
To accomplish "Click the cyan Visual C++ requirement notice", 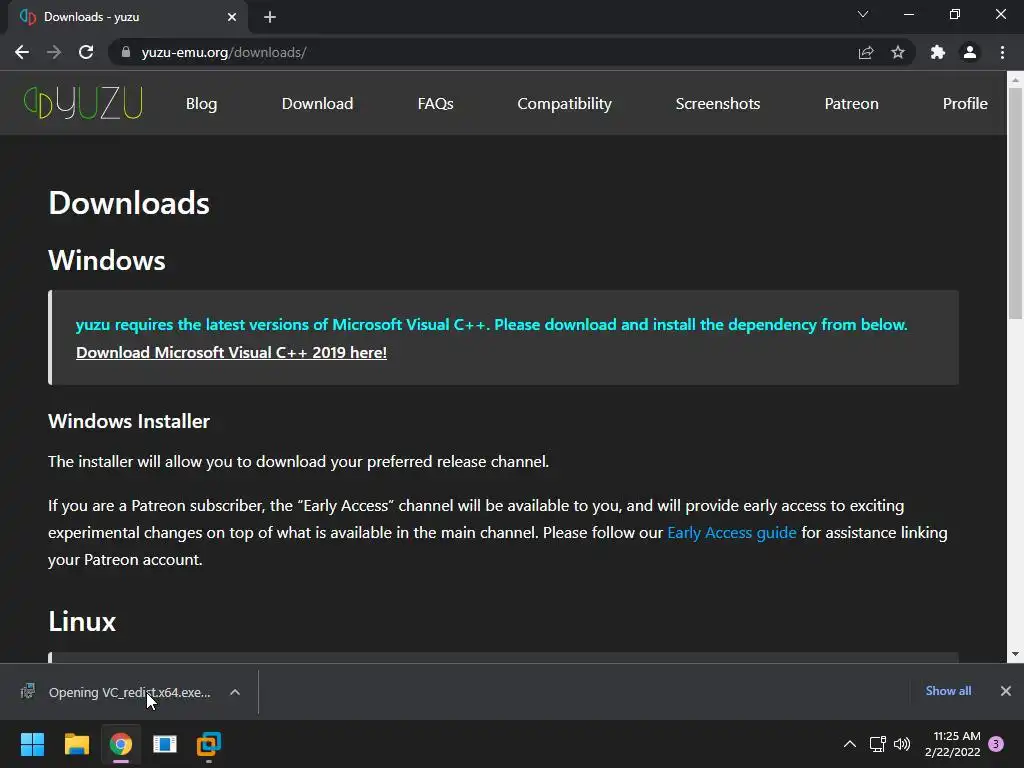I will (x=491, y=325).
